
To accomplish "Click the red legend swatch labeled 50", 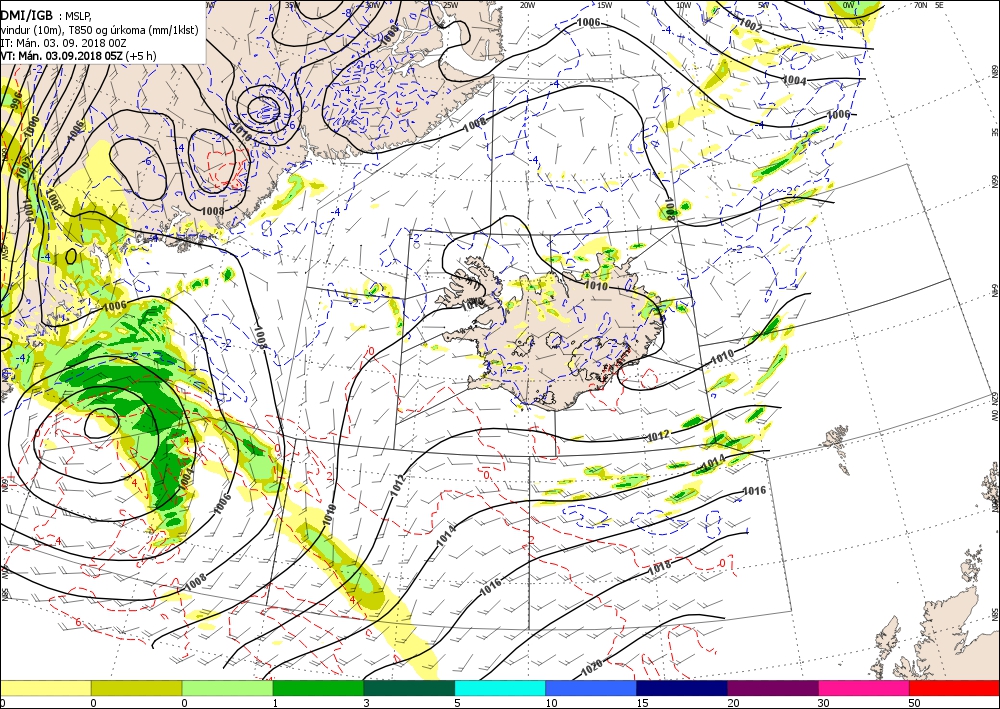I will tap(954, 688).
